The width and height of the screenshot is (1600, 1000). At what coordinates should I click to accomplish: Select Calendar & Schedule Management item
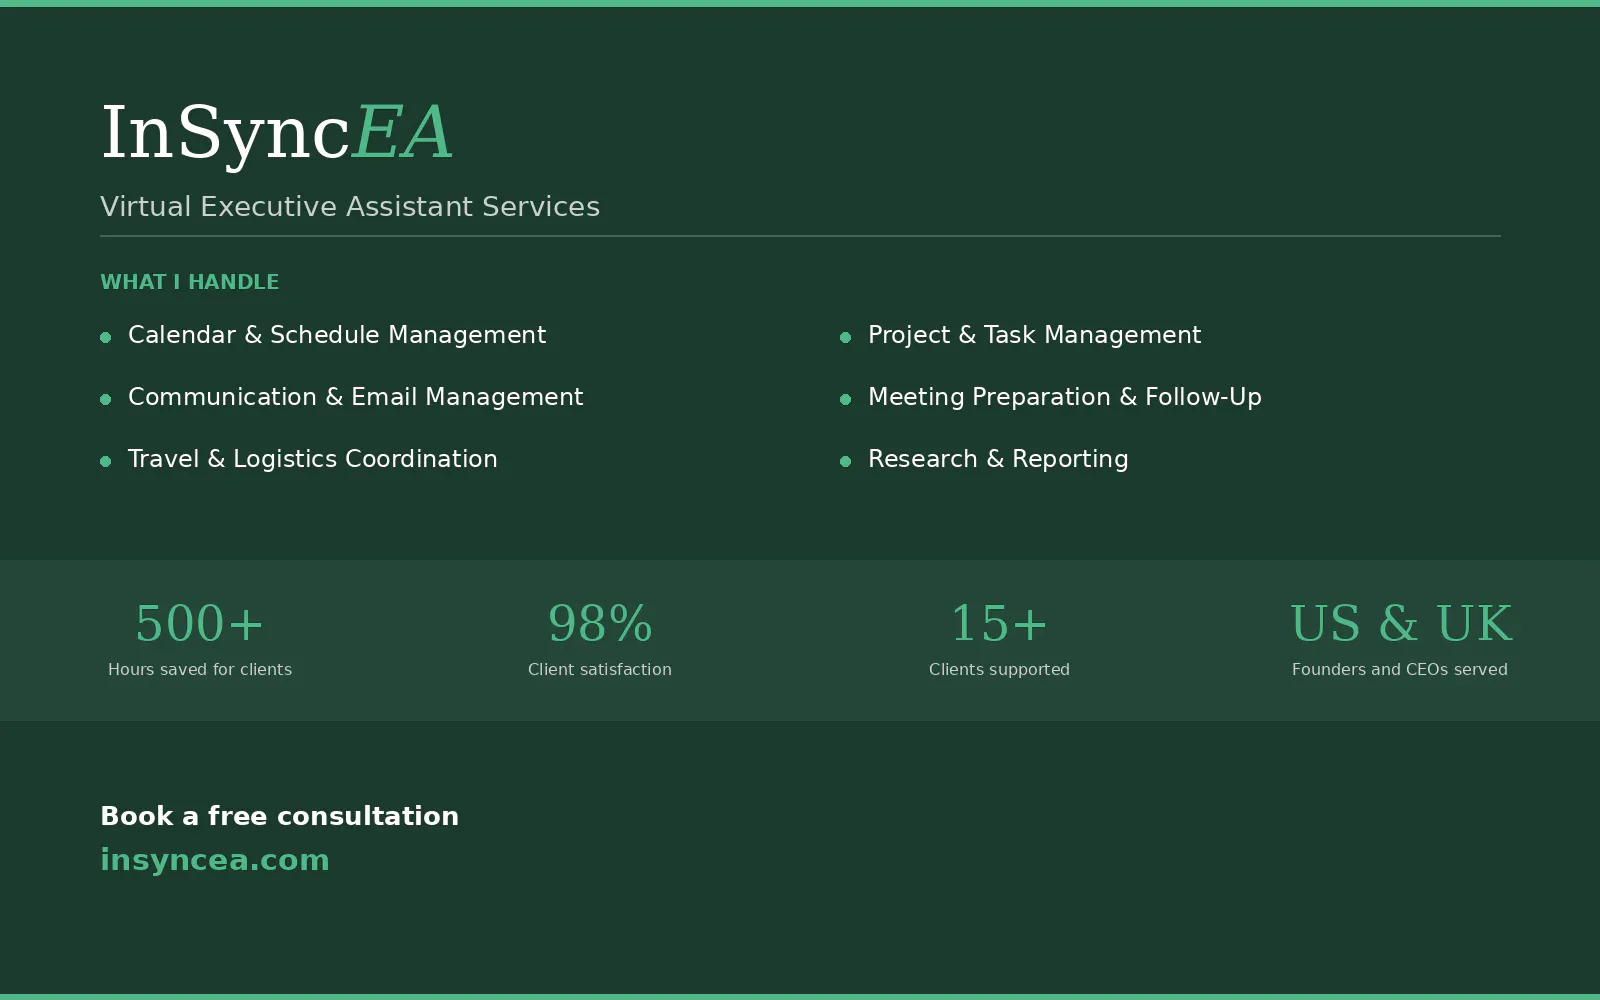coord(337,335)
